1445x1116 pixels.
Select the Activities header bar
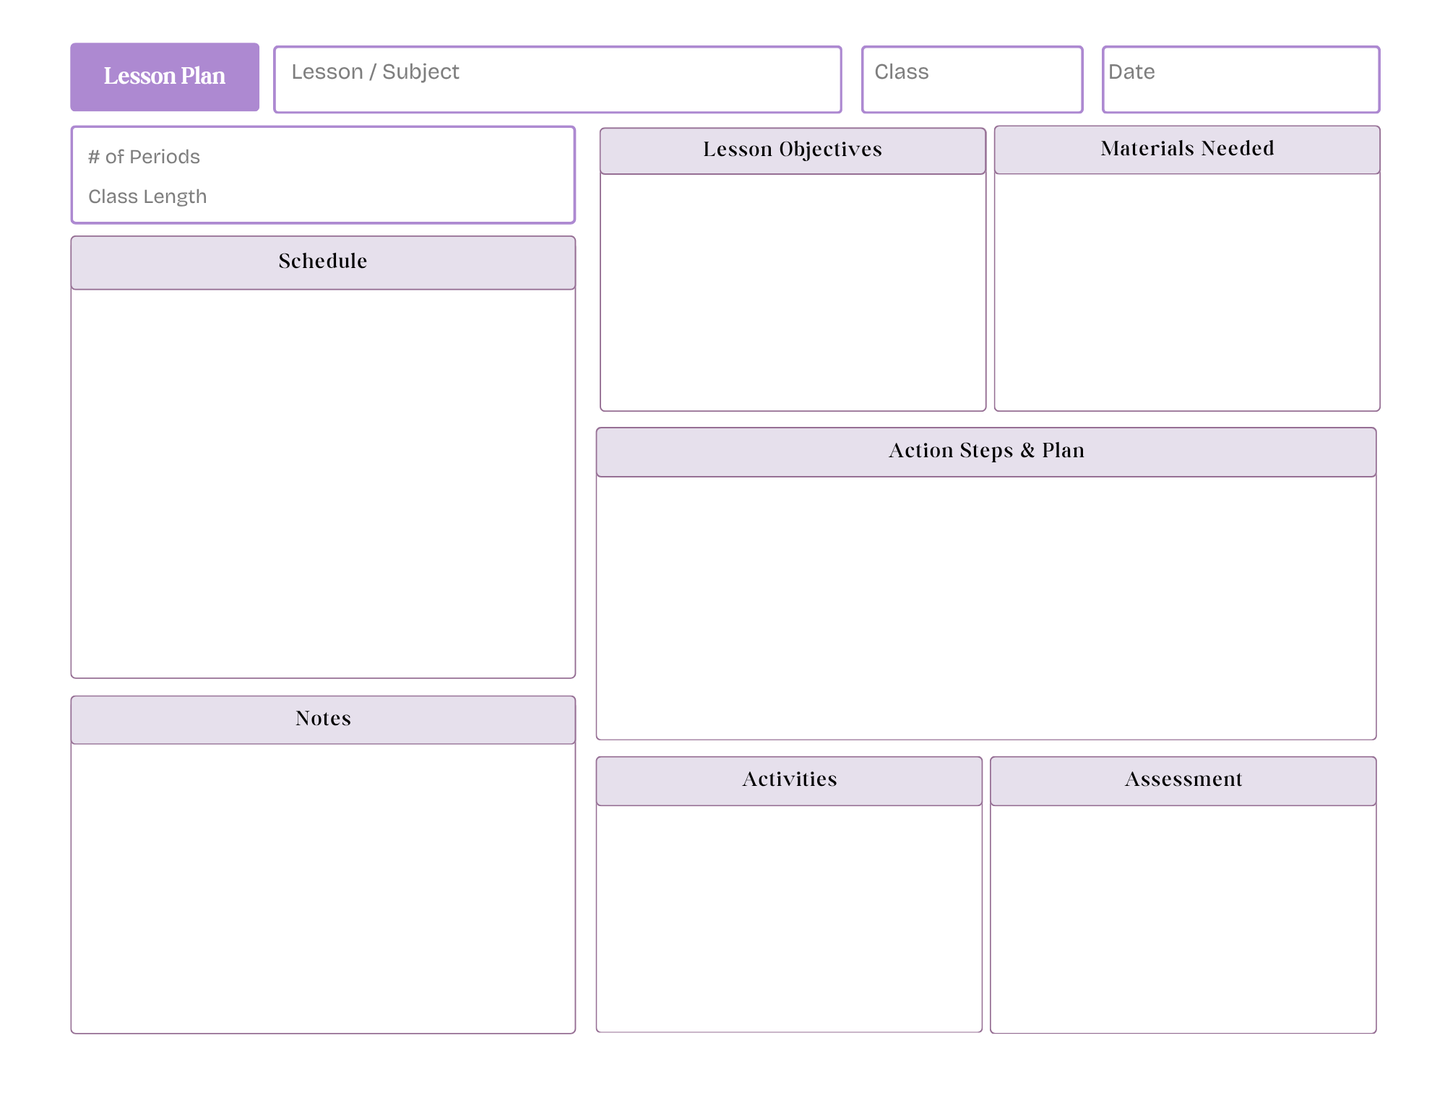789,781
